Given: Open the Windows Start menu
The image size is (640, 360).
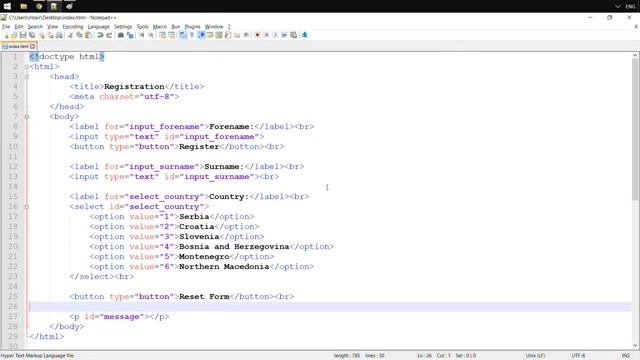Looking at the screenshot, I should [7, 6].
